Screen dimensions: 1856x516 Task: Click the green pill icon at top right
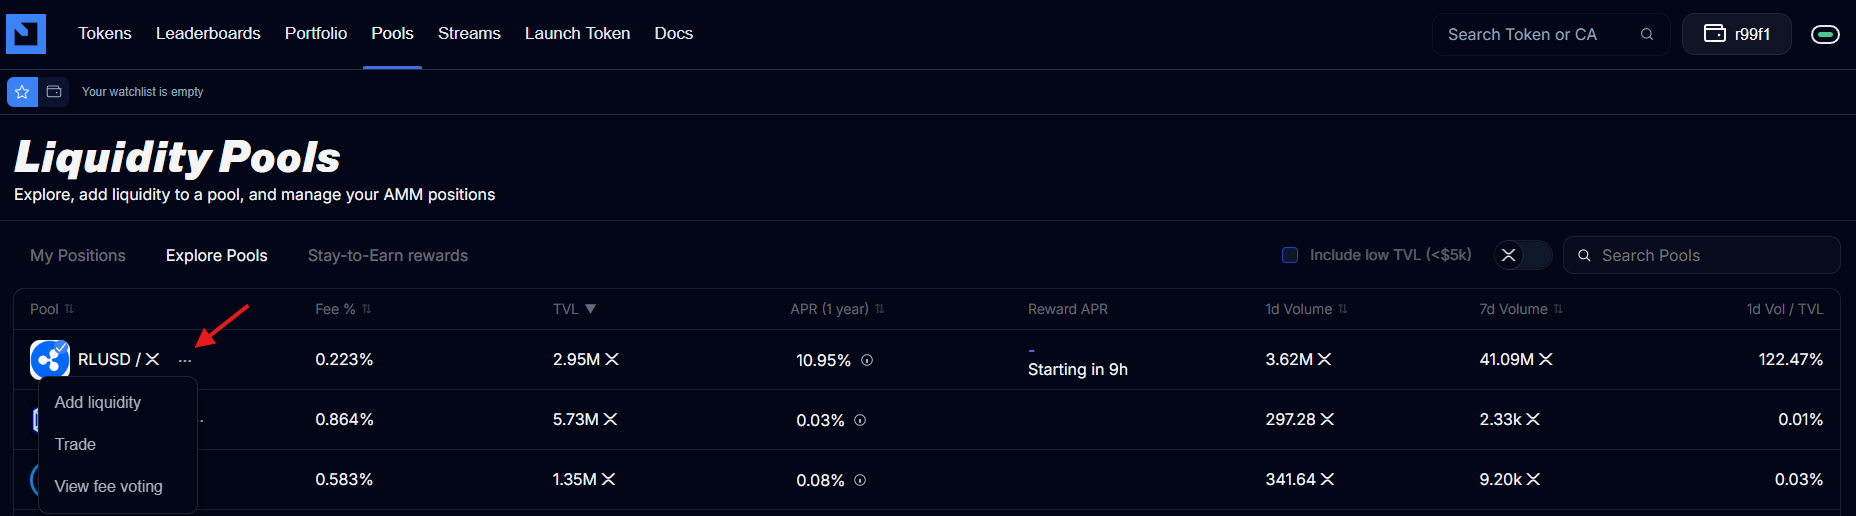tap(1825, 34)
